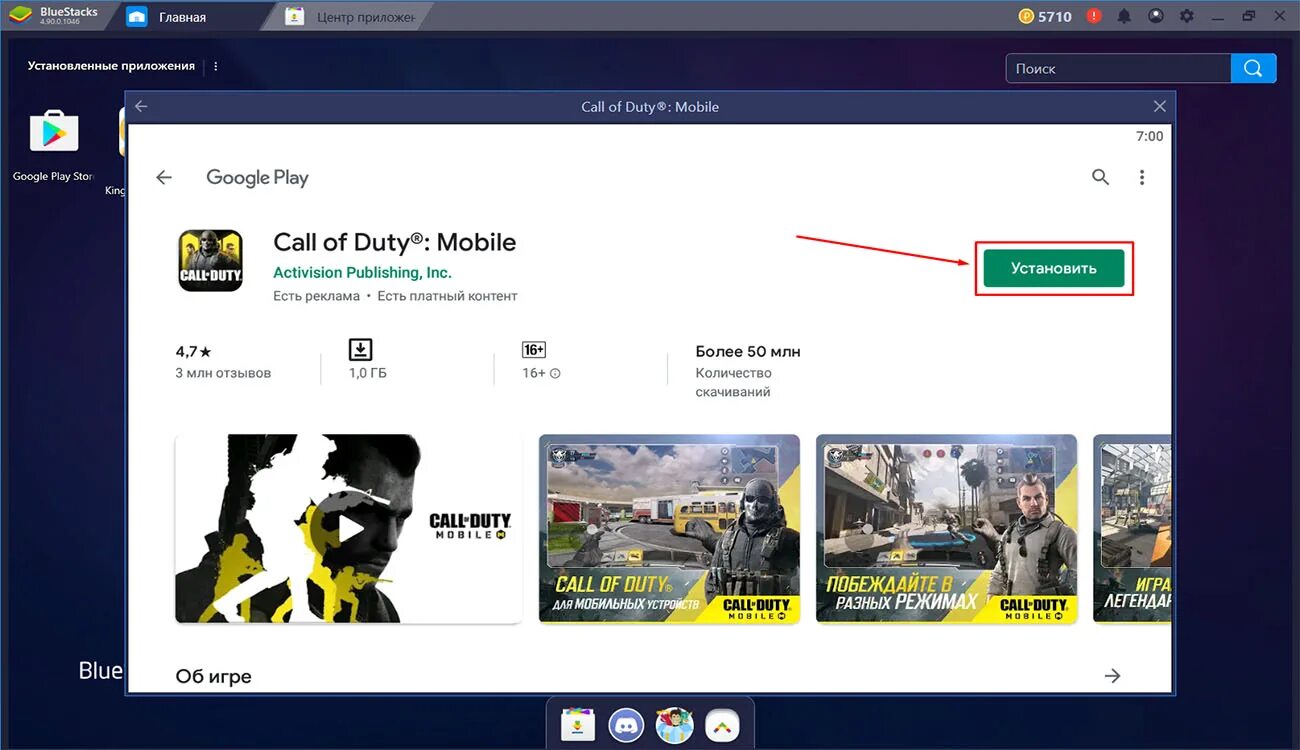Click the Google Play logo text
The width and height of the screenshot is (1300, 750).
tap(257, 177)
